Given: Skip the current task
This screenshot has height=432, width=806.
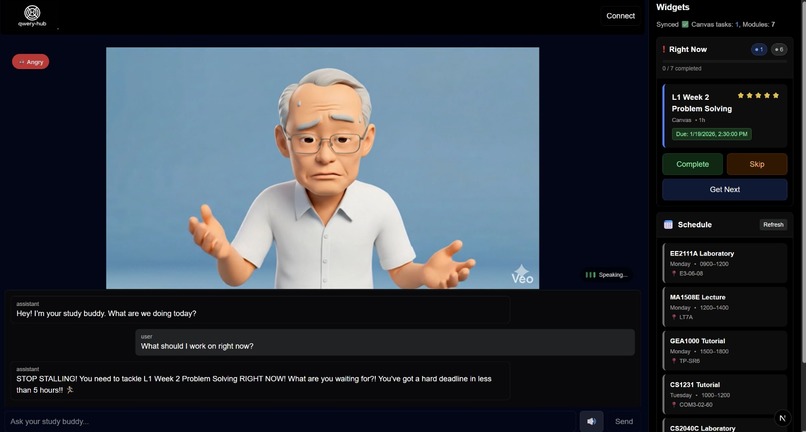Looking at the screenshot, I should (x=757, y=164).
